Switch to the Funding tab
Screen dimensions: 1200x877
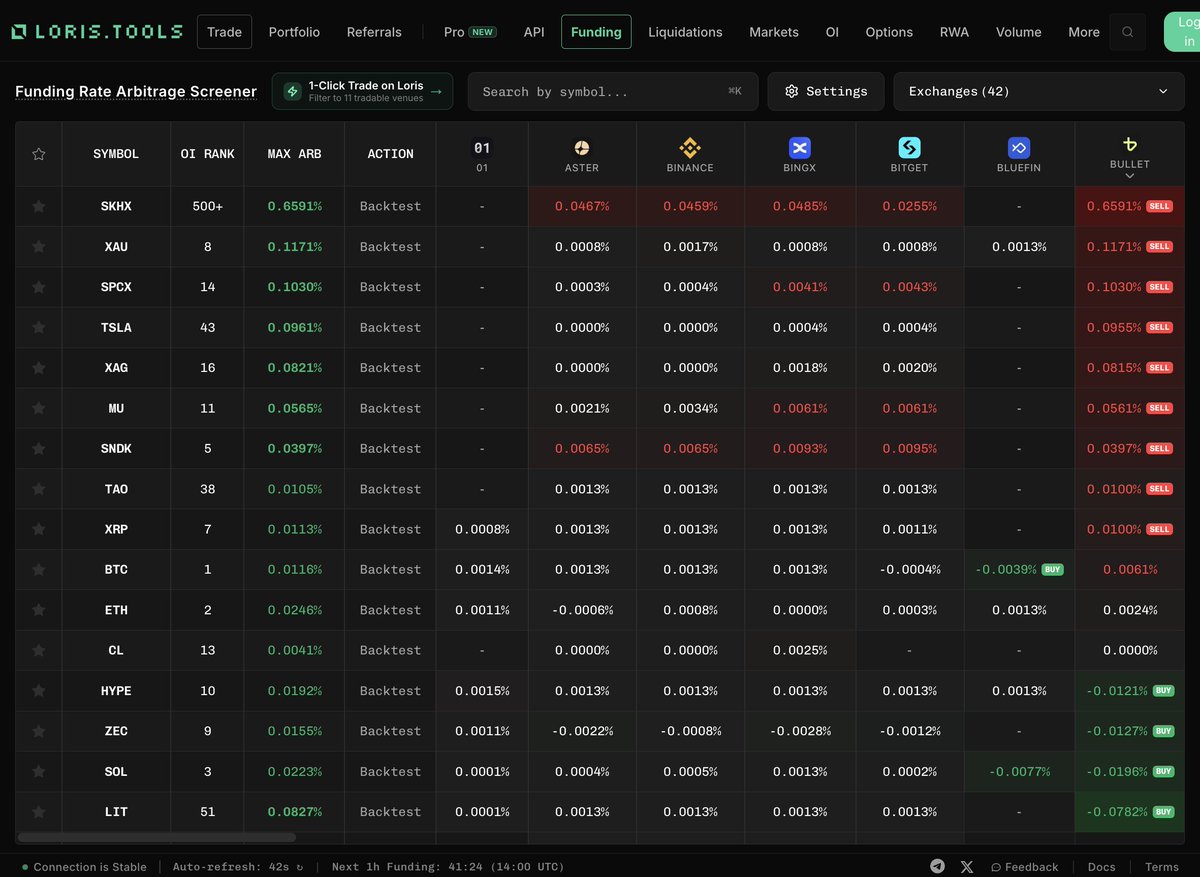tap(596, 32)
